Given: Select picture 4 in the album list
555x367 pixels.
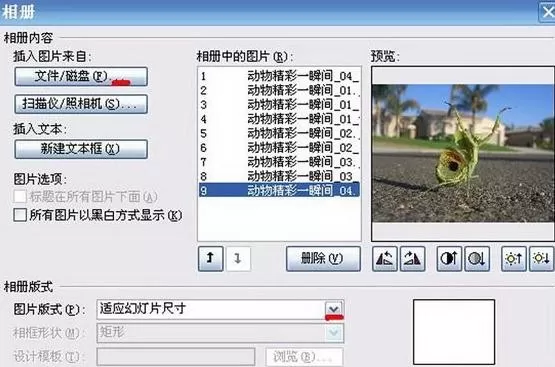Looking at the screenshot, I should coord(279,119).
